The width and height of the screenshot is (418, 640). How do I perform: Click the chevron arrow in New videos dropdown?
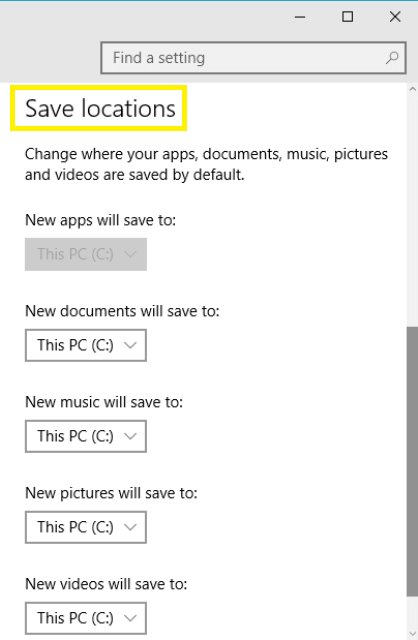pos(130,618)
